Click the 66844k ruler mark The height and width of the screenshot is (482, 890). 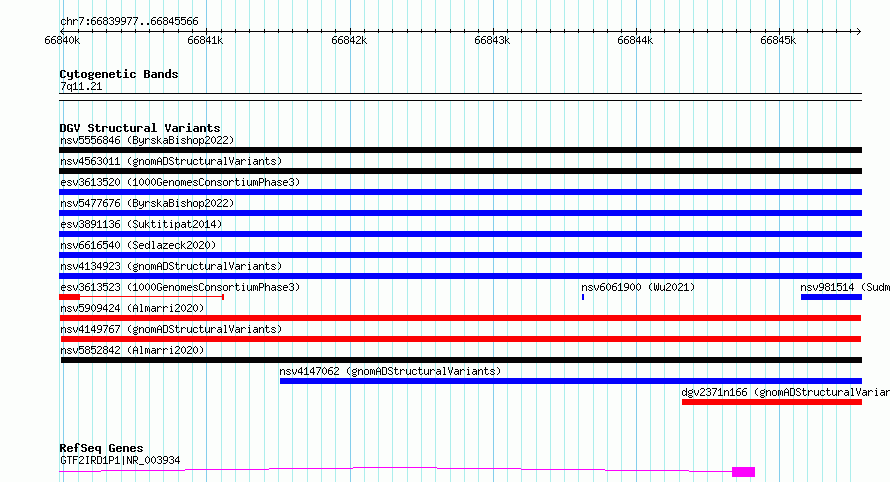click(x=635, y=40)
